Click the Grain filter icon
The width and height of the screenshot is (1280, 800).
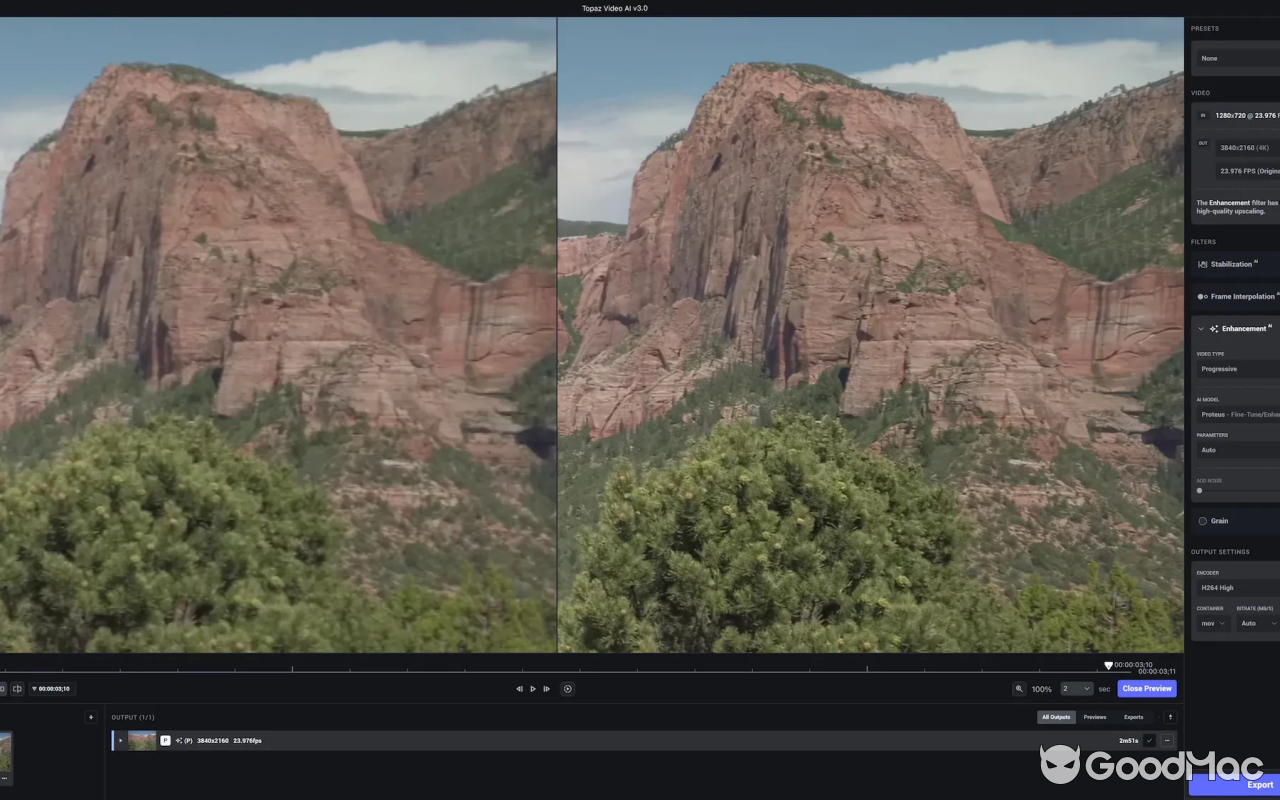1202,521
